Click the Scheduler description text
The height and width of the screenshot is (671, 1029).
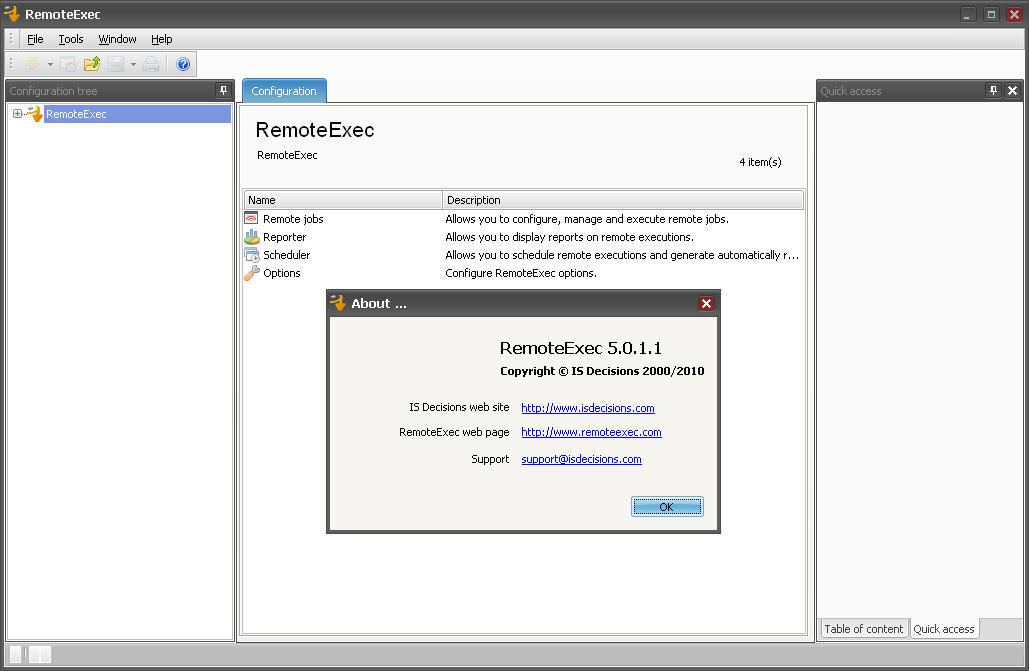(x=622, y=255)
